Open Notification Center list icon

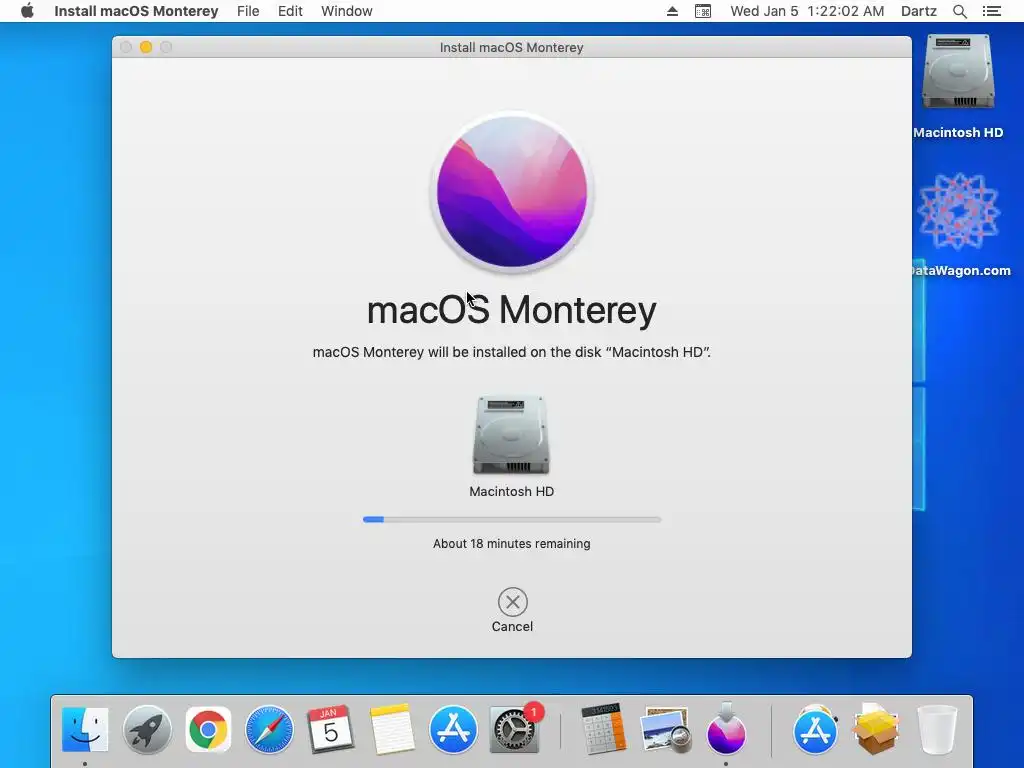pos(992,11)
